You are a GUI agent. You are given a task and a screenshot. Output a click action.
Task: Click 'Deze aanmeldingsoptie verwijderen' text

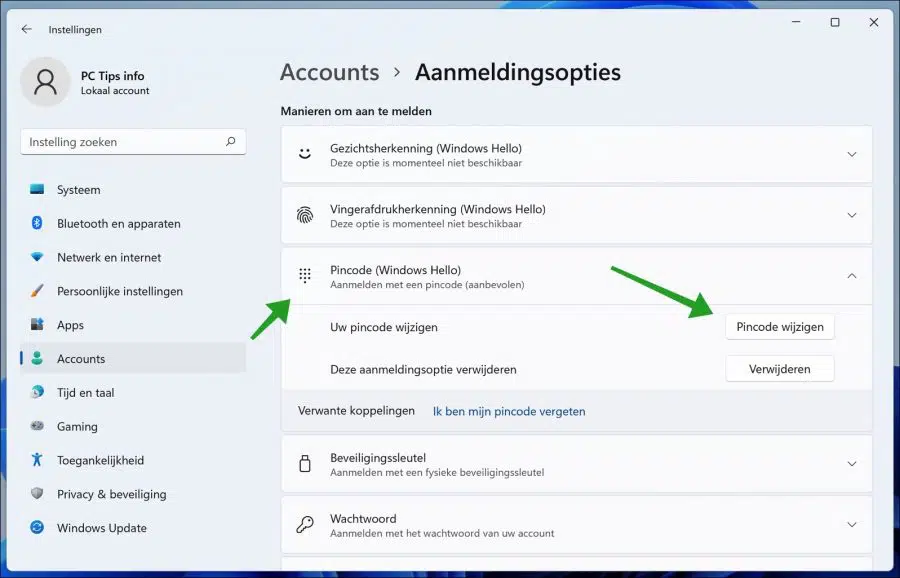(x=424, y=370)
